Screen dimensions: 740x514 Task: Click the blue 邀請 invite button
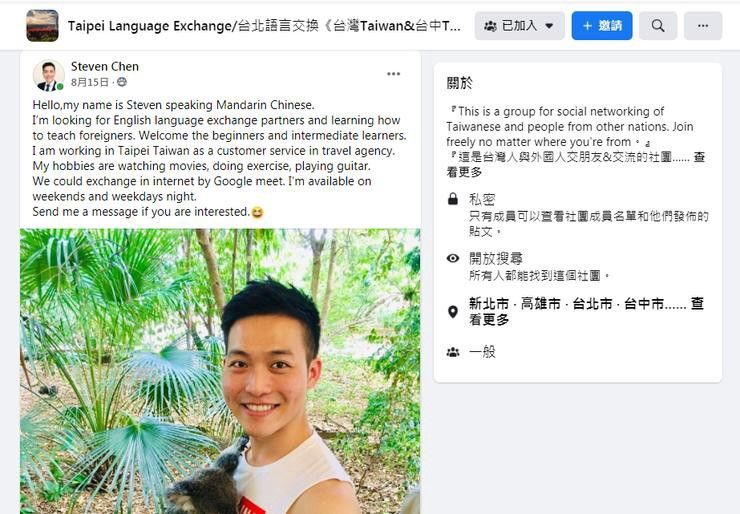pos(602,25)
